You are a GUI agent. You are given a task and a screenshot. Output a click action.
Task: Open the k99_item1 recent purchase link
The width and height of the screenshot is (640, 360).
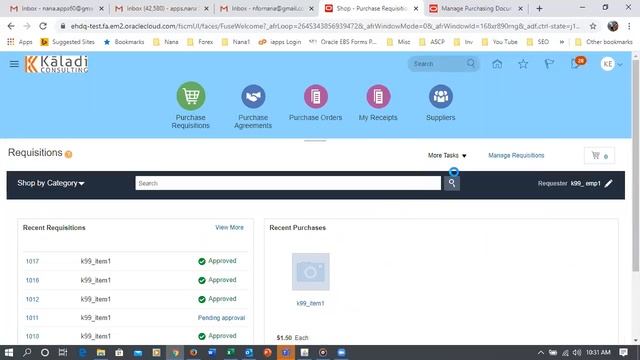(310, 303)
